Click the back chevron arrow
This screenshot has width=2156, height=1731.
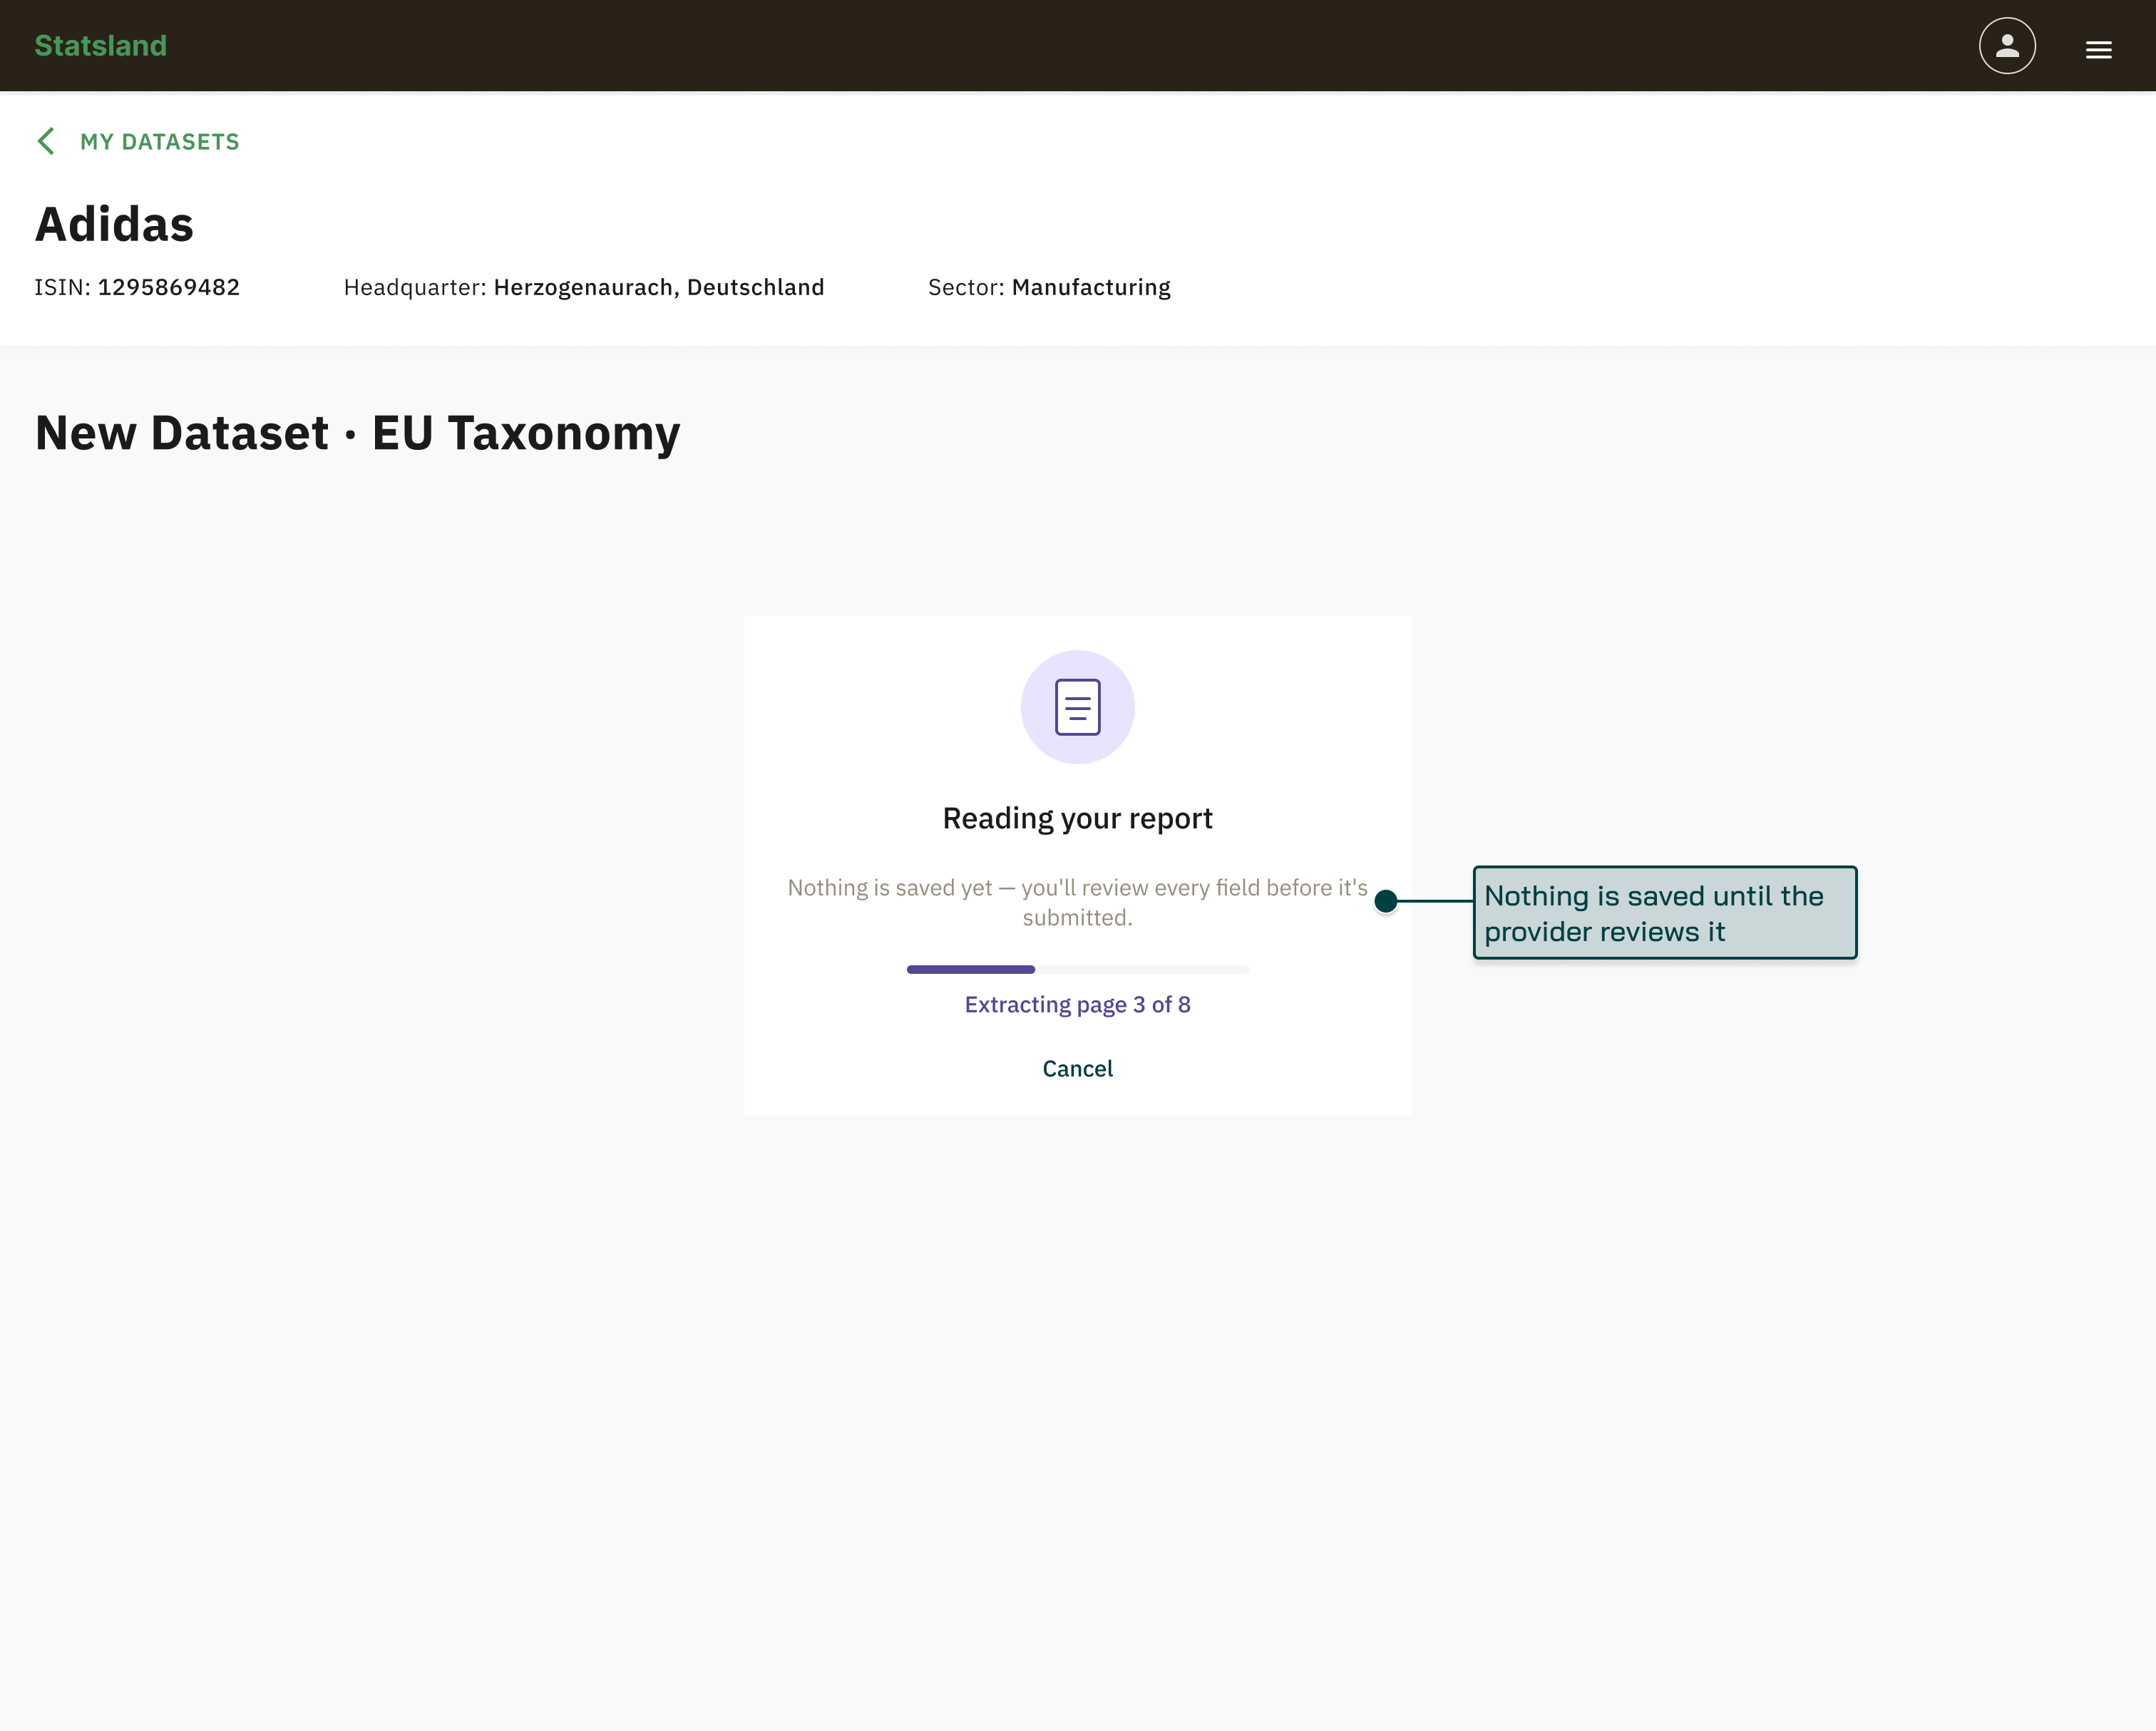(x=46, y=141)
